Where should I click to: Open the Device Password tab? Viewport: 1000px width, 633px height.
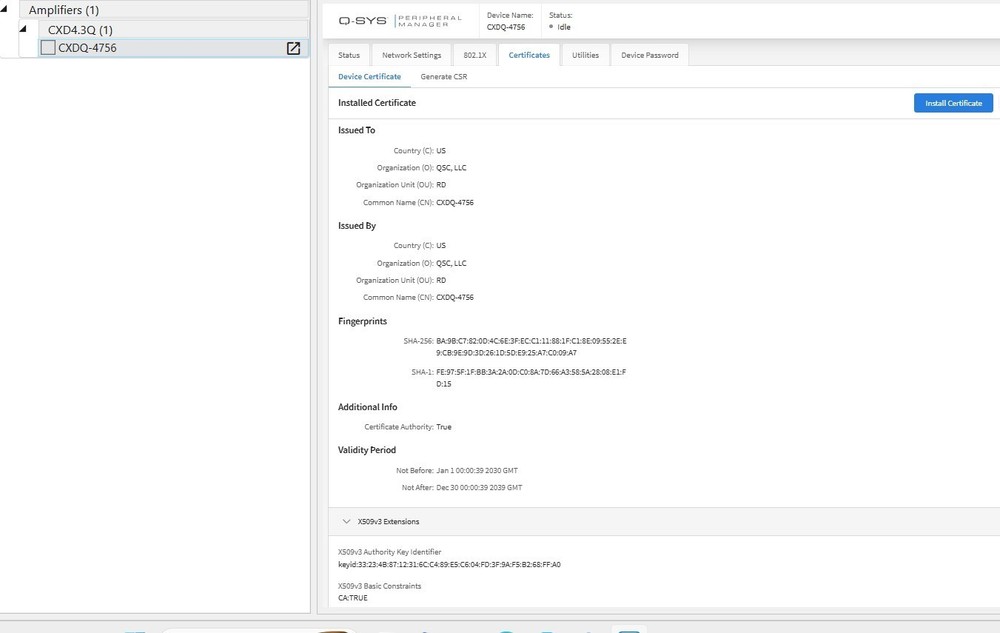pyautogui.click(x=649, y=55)
